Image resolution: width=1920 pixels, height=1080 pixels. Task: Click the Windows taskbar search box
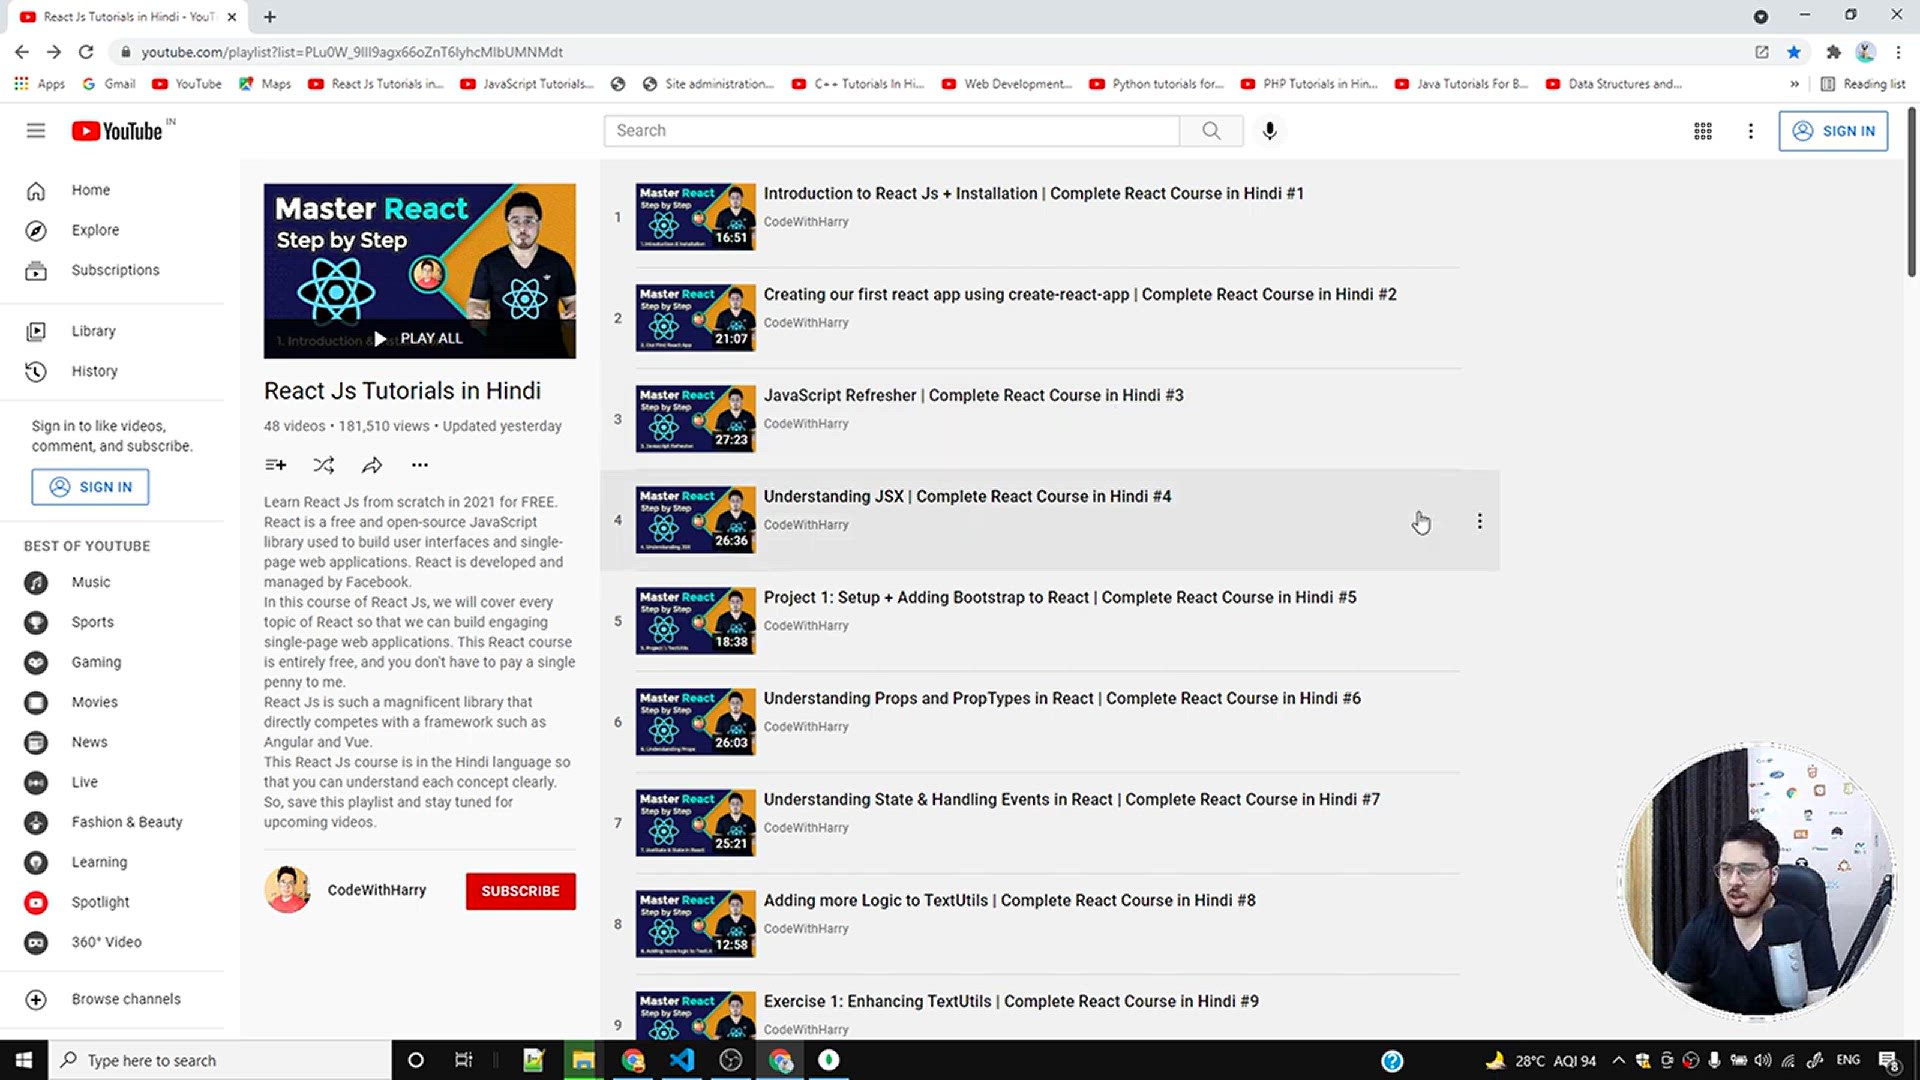[x=220, y=1060]
